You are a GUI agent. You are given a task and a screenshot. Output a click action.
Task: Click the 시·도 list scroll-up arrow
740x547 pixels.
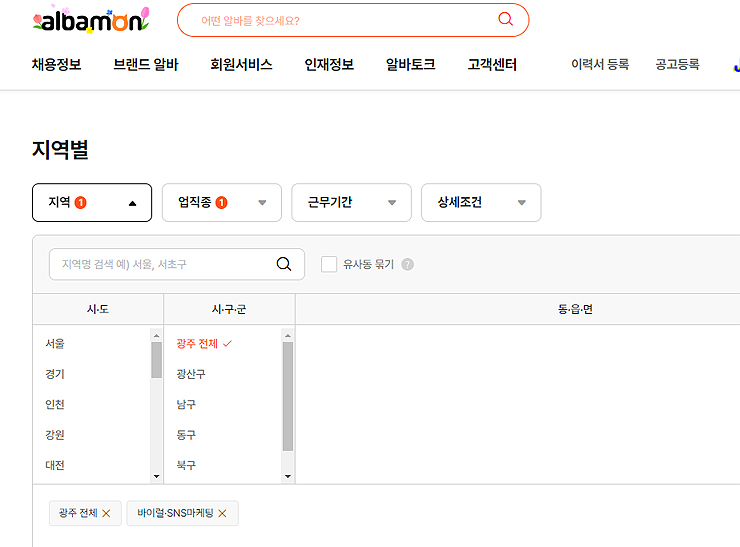click(156, 335)
